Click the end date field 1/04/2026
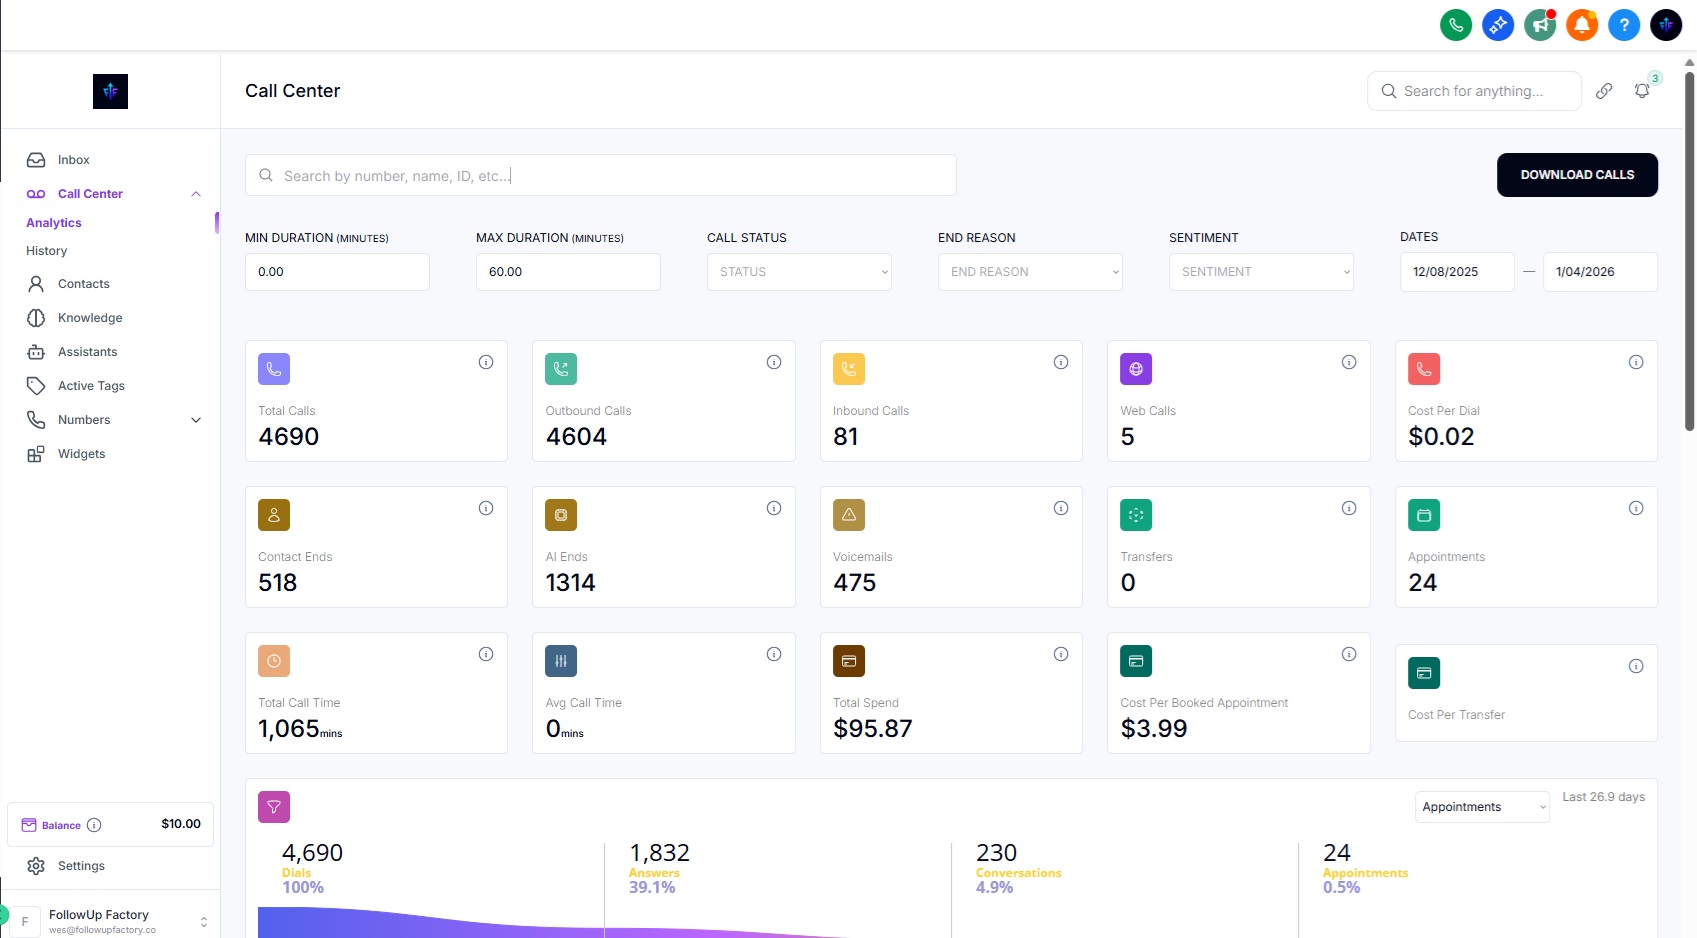This screenshot has height=938, width=1697. 1600,272
